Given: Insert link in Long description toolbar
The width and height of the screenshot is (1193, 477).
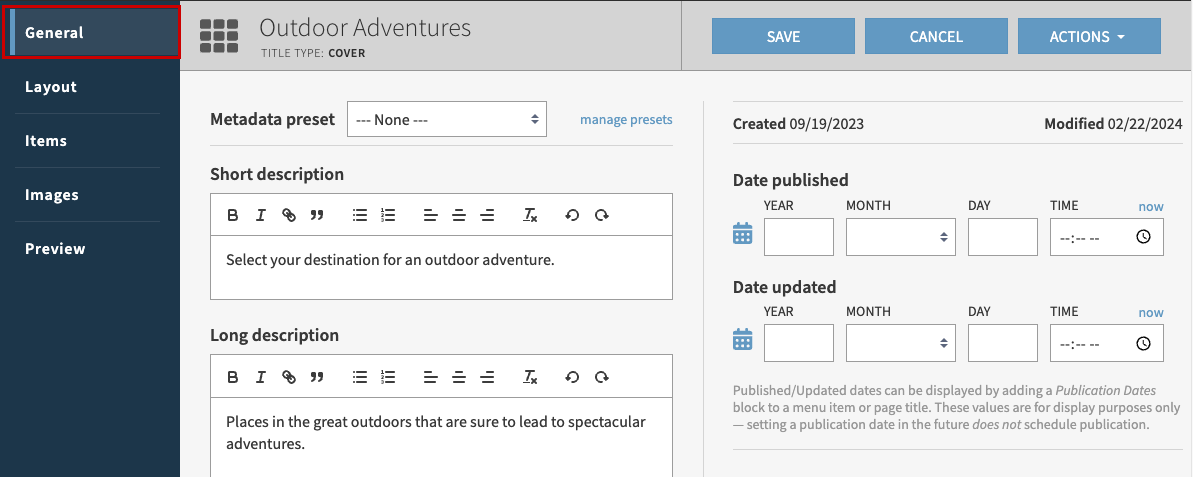Looking at the screenshot, I should [289, 377].
